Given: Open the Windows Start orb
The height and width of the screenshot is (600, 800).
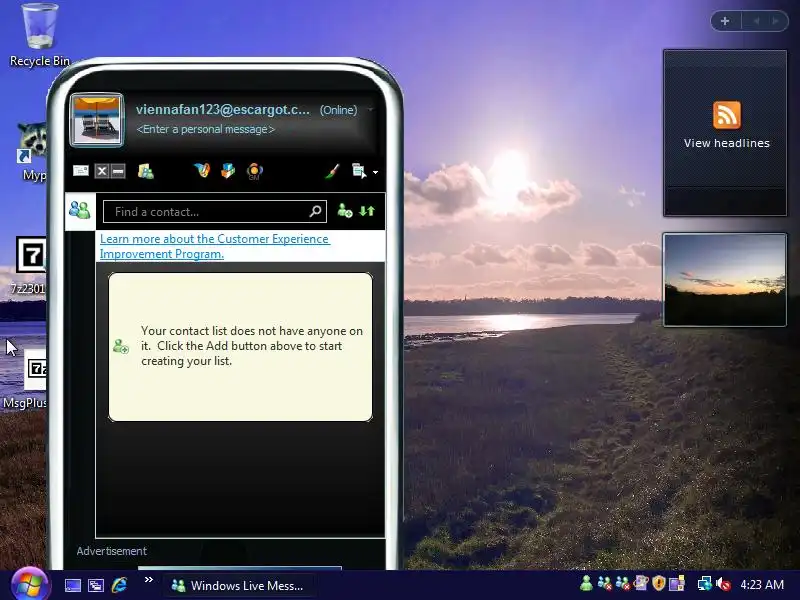Looking at the screenshot, I should (30, 585).
